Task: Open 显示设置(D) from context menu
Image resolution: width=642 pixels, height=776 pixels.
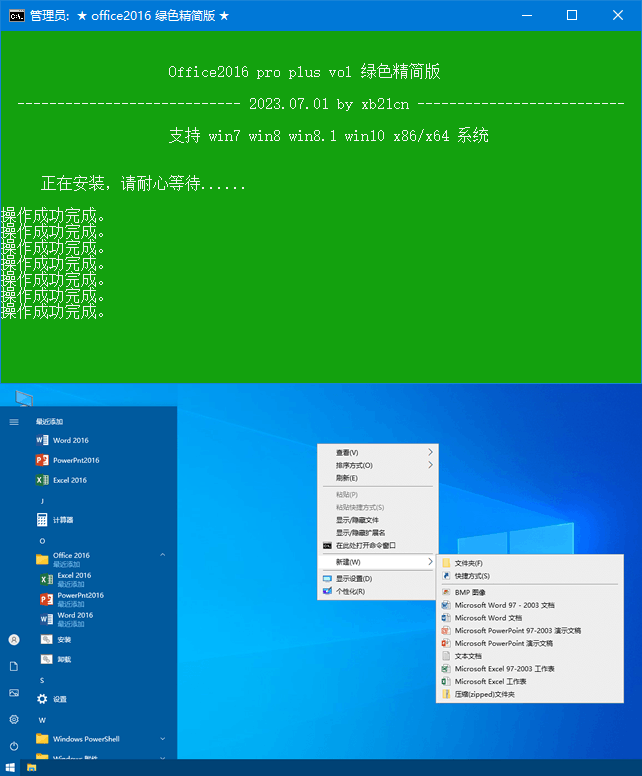Action: pos(378,579)
